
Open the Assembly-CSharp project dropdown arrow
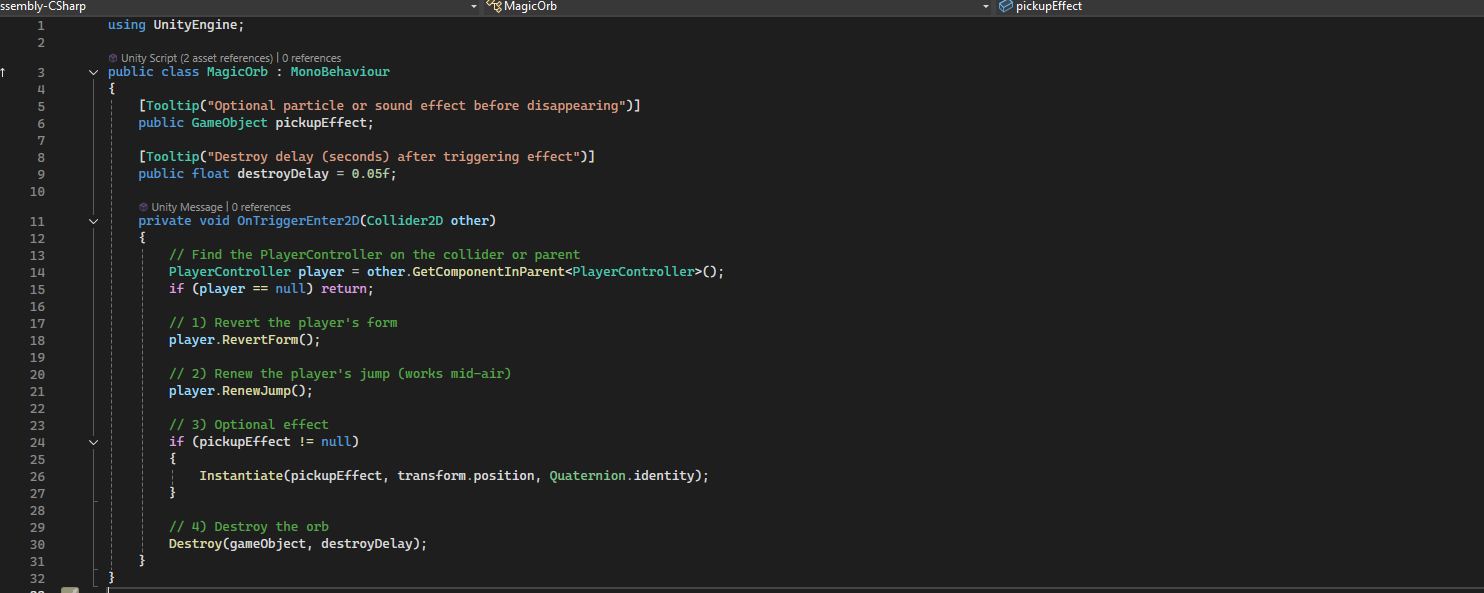pos(473,6)
